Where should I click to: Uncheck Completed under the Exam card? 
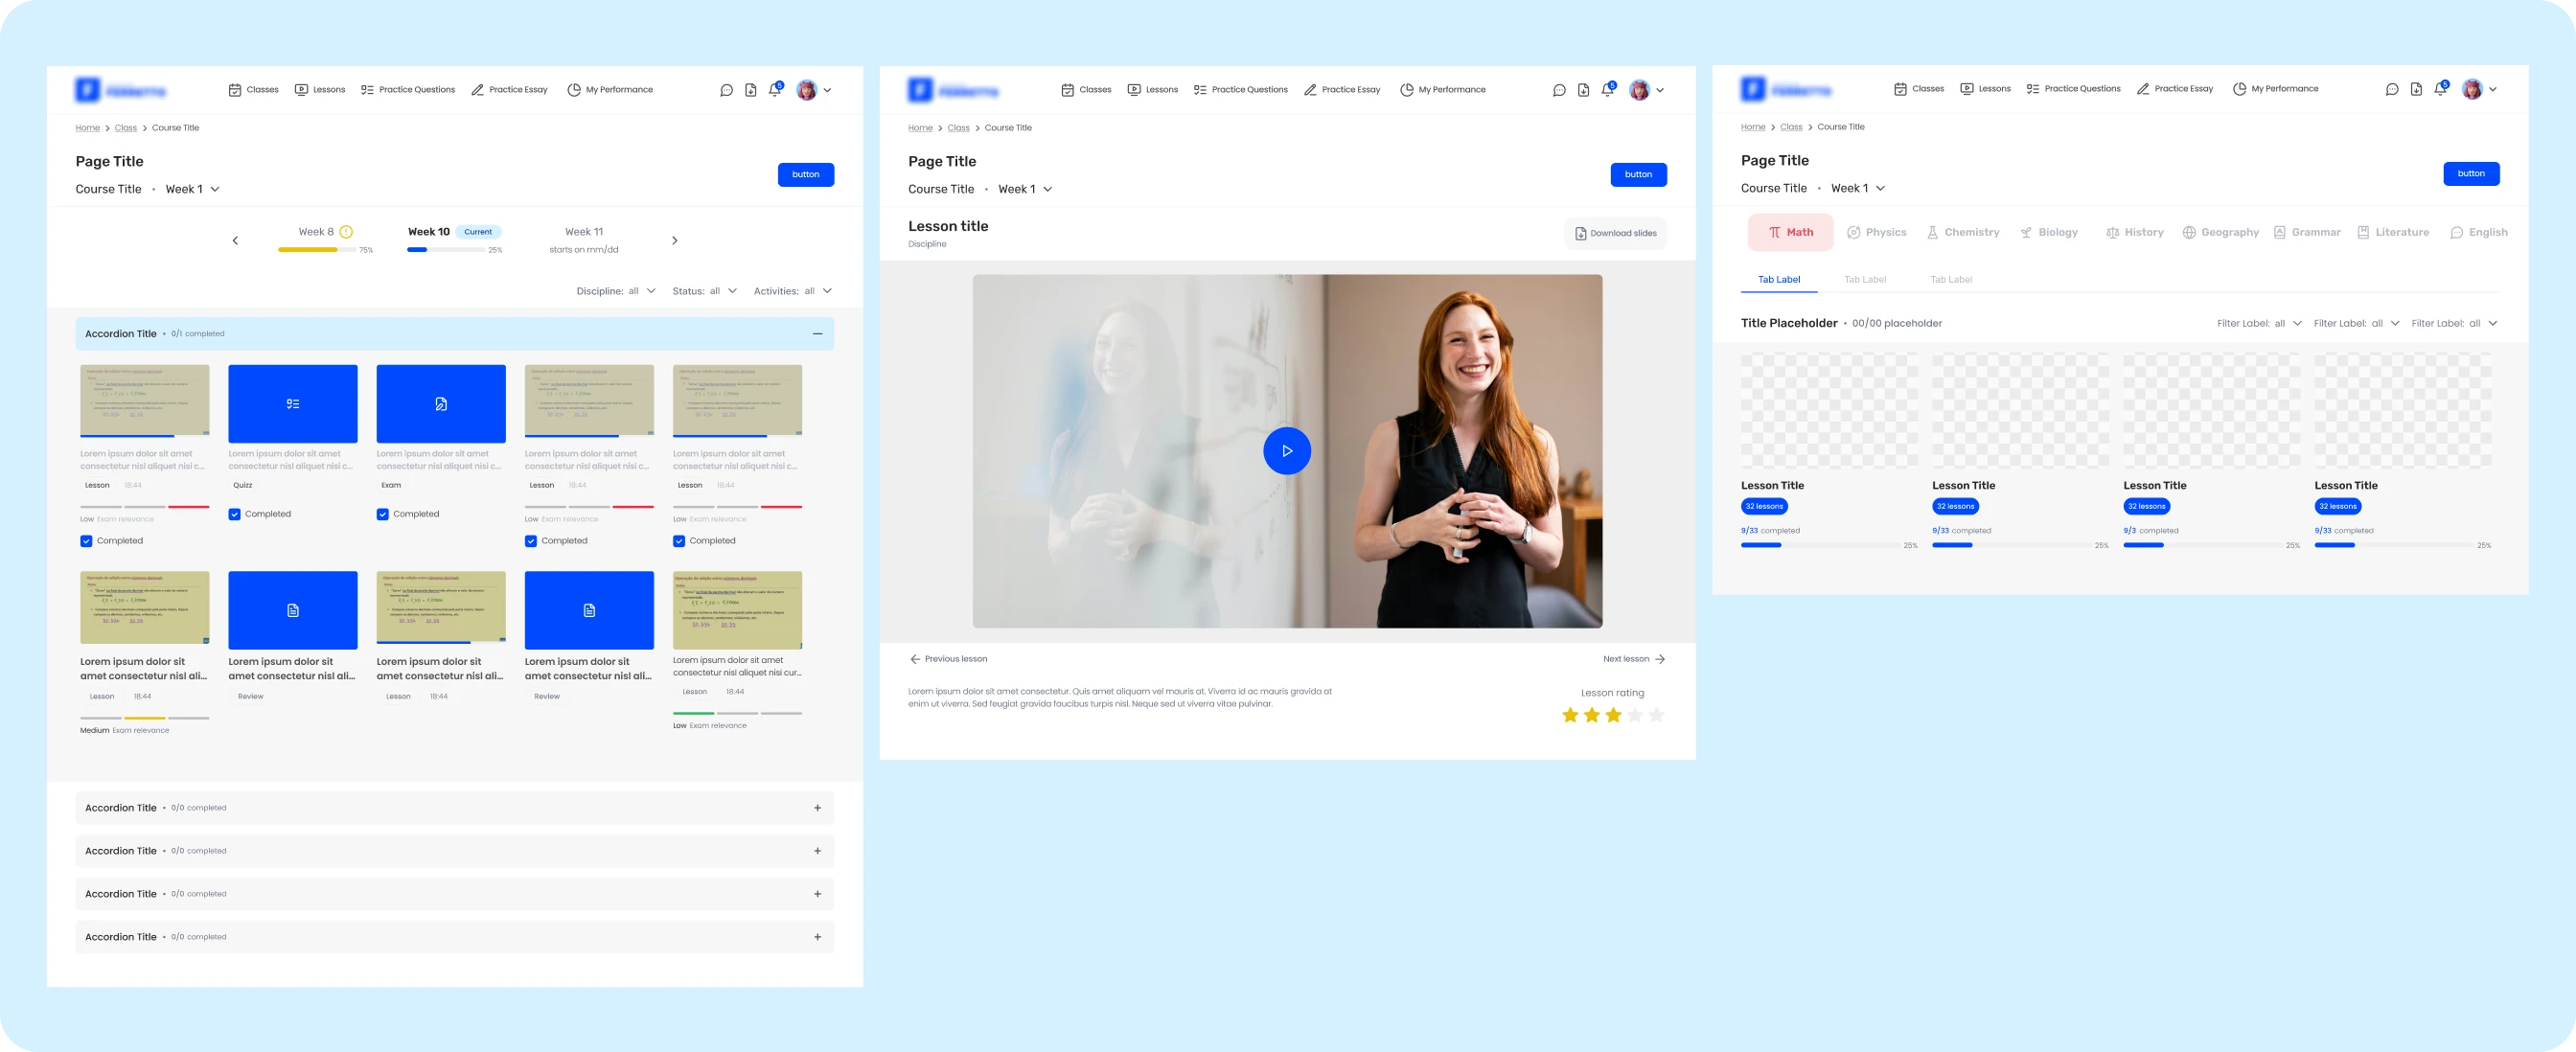point(382,514)
